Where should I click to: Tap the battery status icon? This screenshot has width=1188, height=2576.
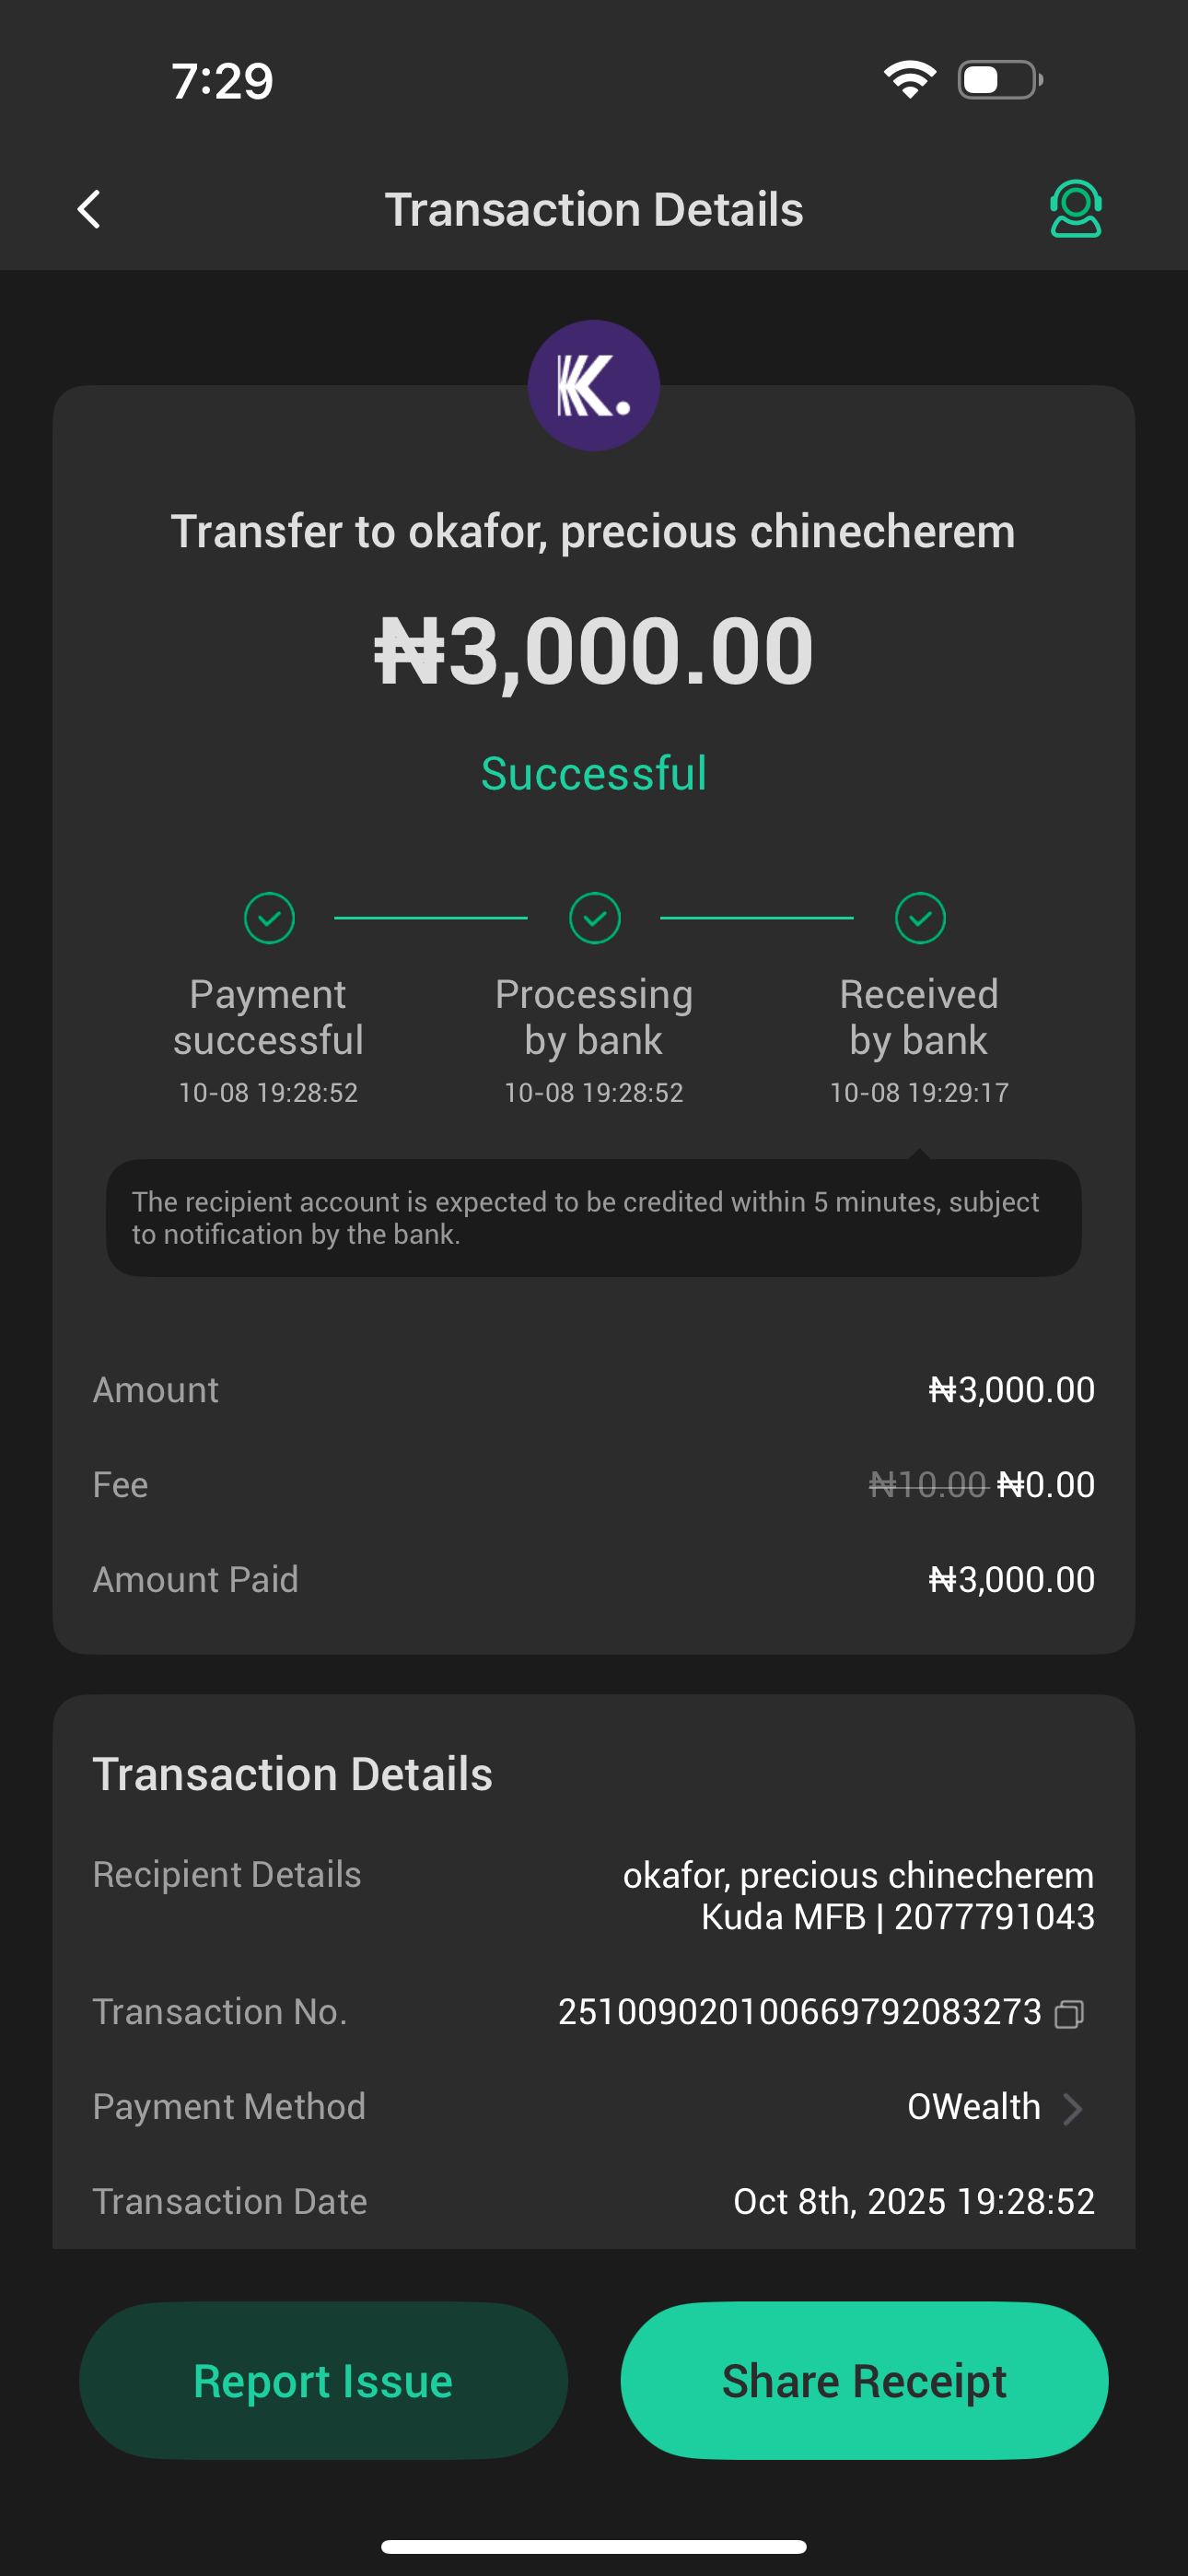tap(999, 79)
